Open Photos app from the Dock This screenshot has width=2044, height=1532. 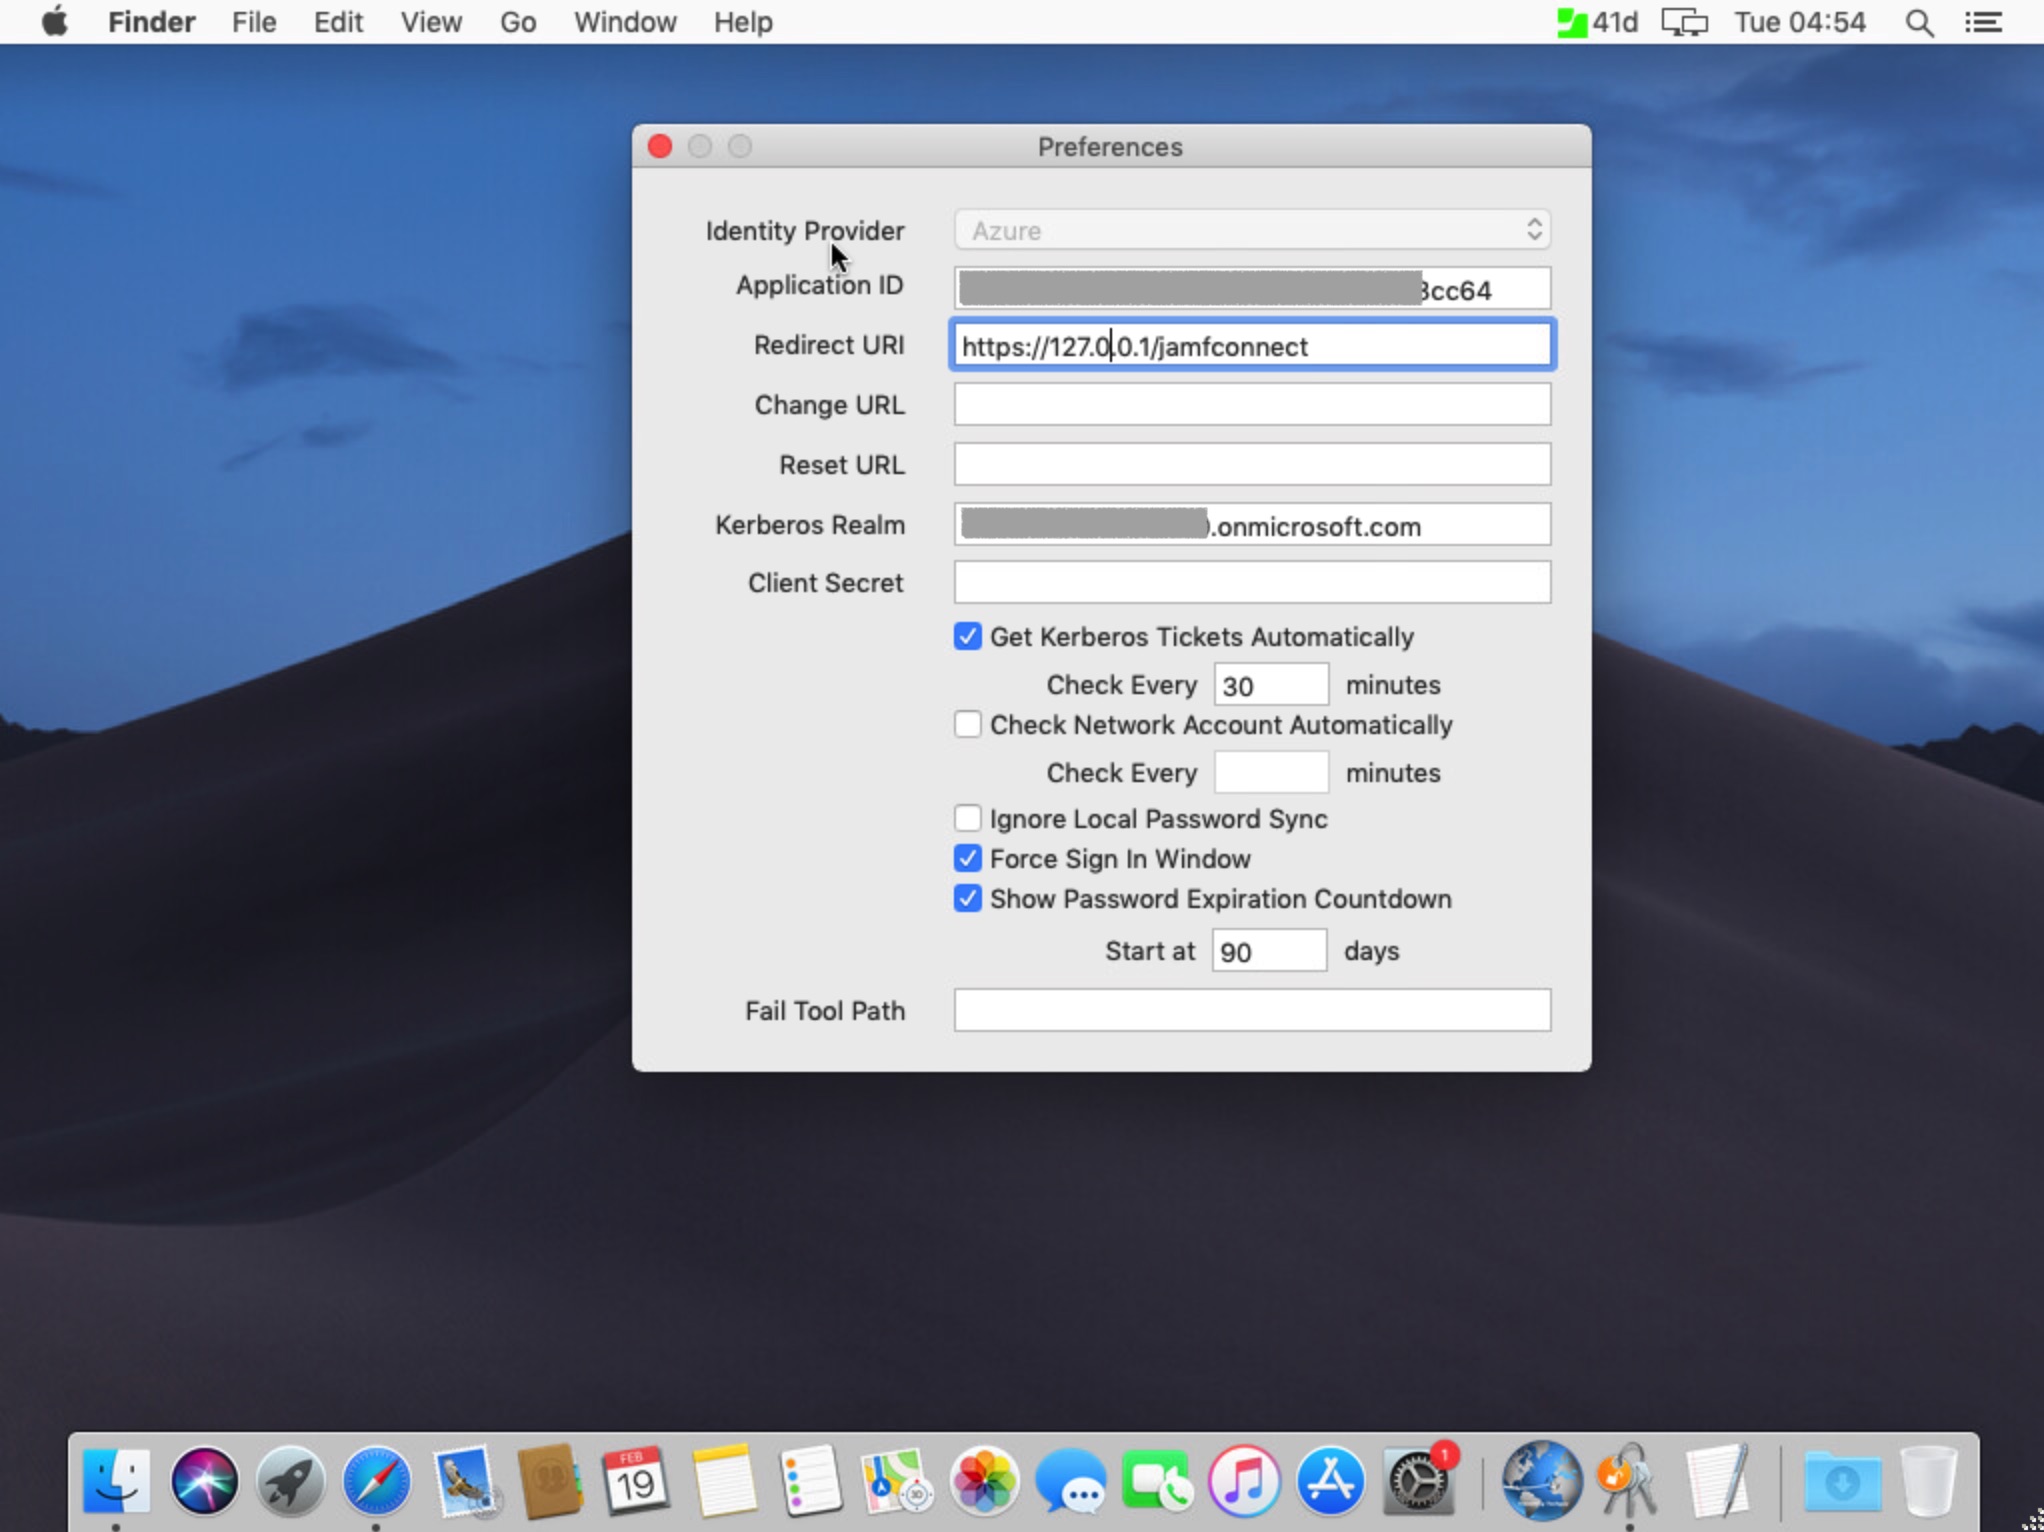984,1481
